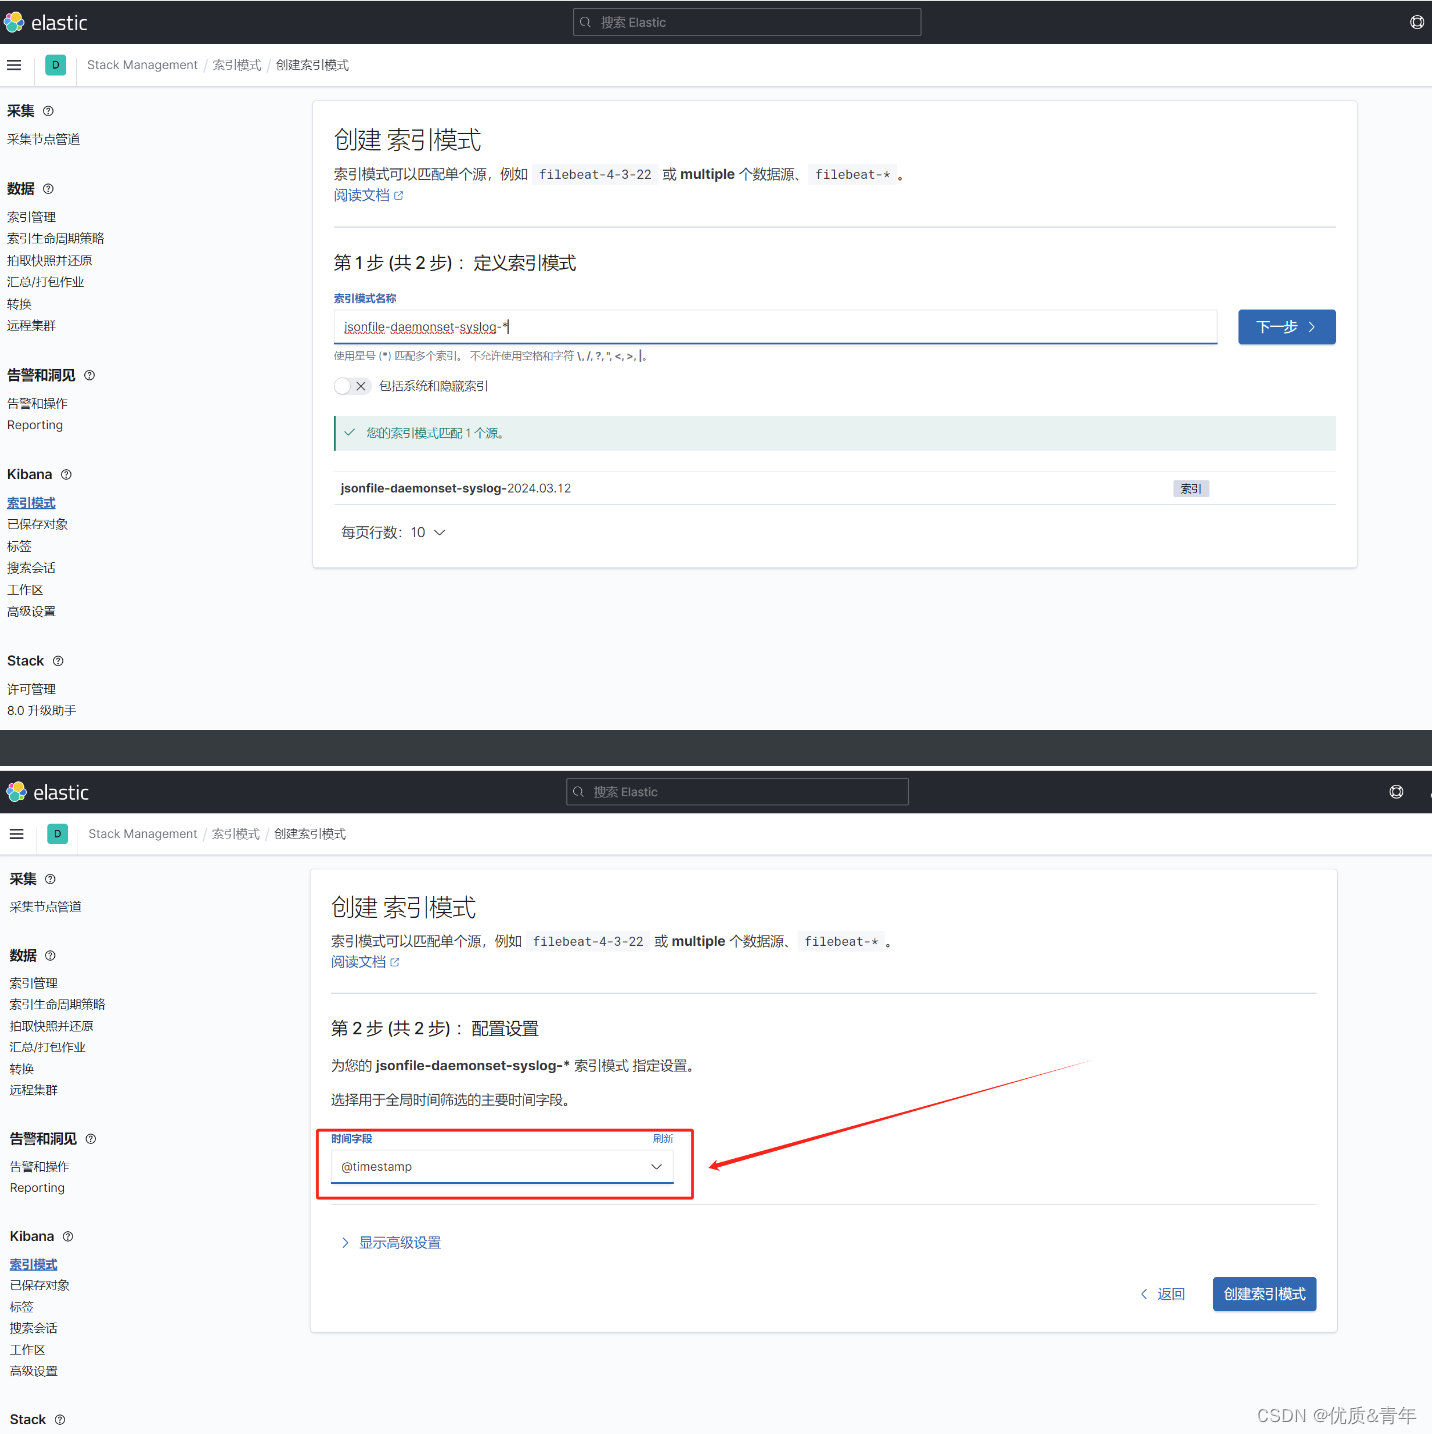Click the 搜索 Elastic search box in top header

pos(747,22)
